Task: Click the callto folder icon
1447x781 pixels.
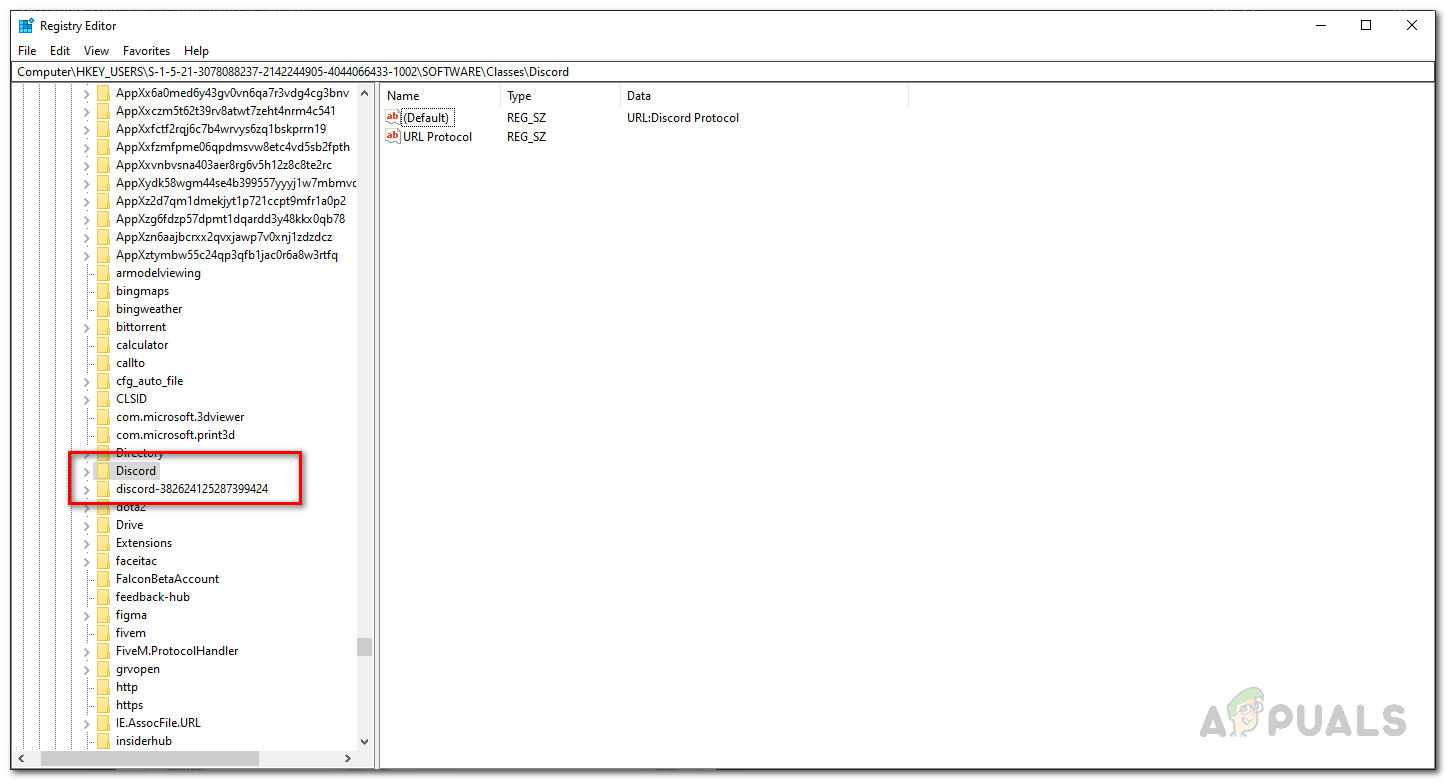Action: [102, 363]
